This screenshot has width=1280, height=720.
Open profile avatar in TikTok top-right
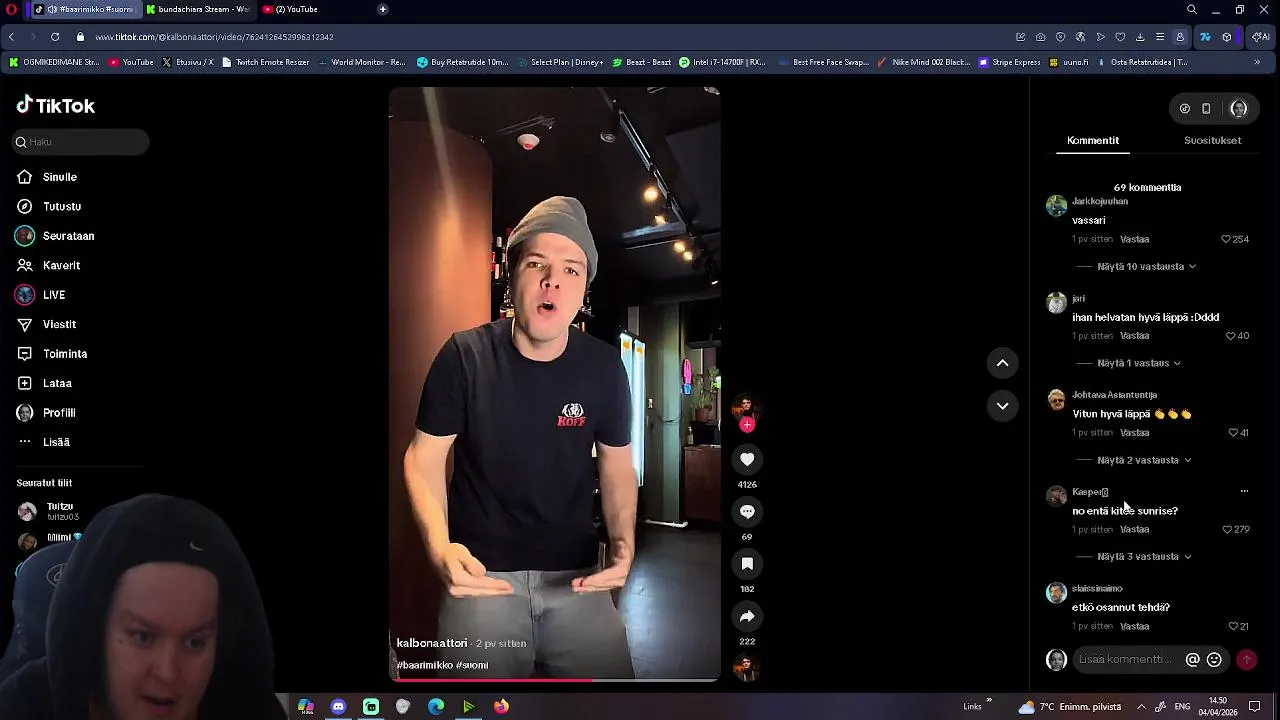click(1238, 108)
